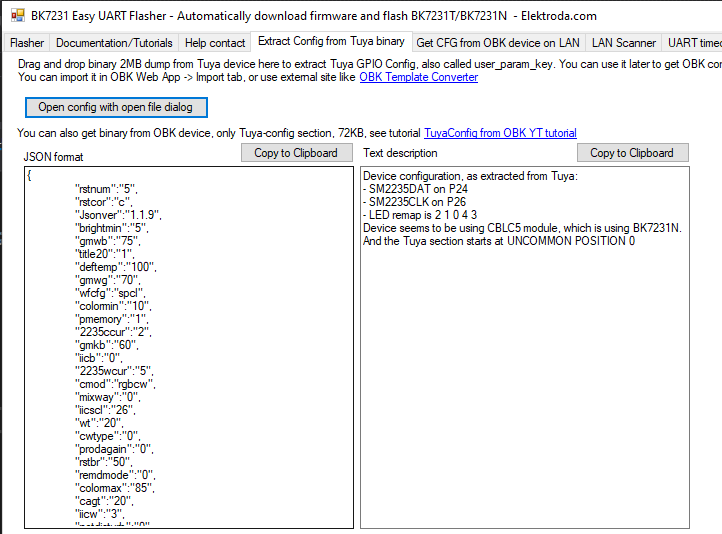Click the "pmemory":"1" line

[x=111, y=319]
